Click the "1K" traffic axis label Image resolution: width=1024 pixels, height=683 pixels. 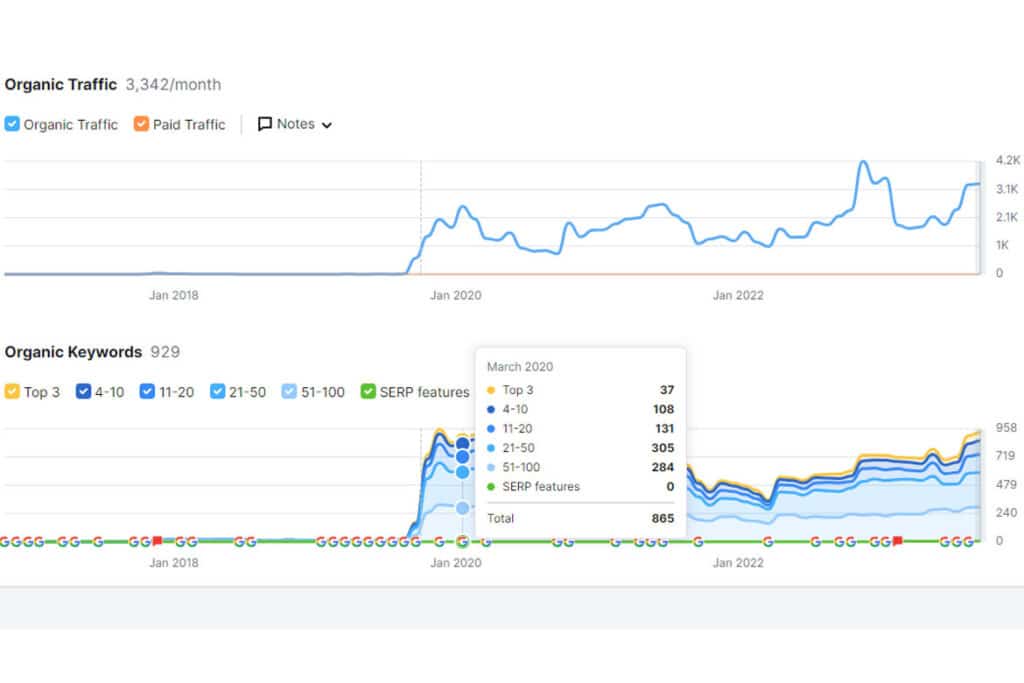click(1002, 246)
